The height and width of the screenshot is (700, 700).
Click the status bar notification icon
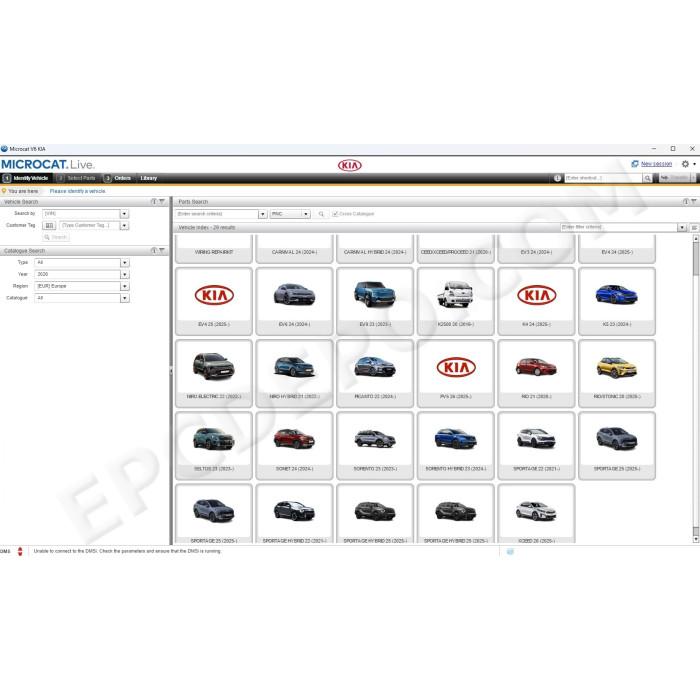[x=510, y=552]
